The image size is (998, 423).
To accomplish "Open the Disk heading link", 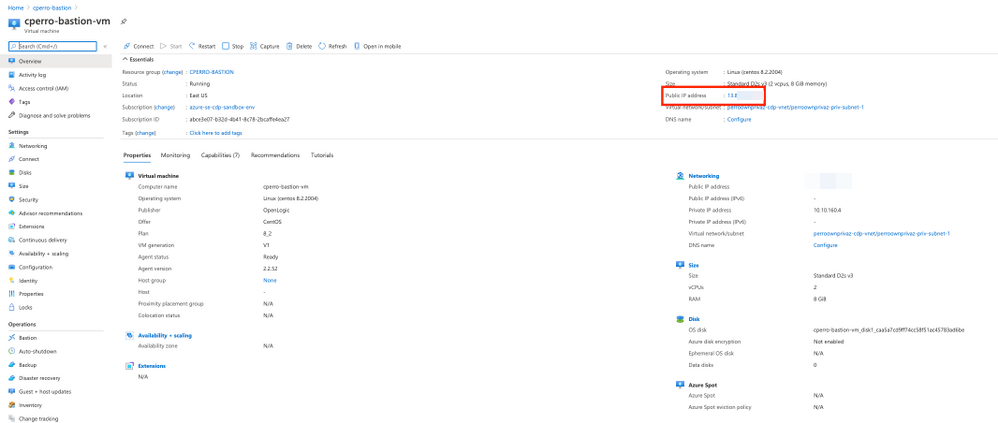I will (694, 319).
